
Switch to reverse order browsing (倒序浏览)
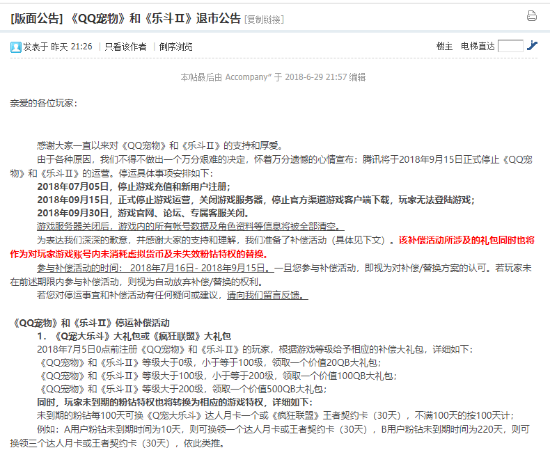point(175,47)
